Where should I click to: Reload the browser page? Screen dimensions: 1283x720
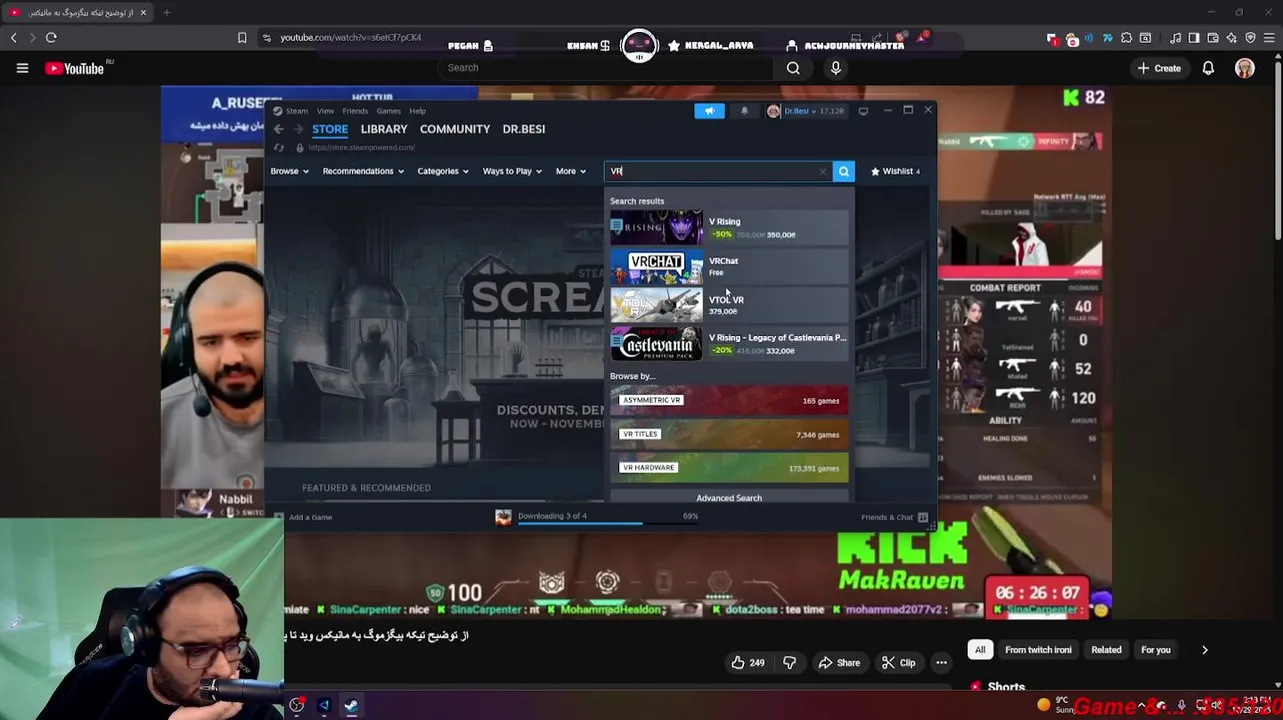(51, 38)
